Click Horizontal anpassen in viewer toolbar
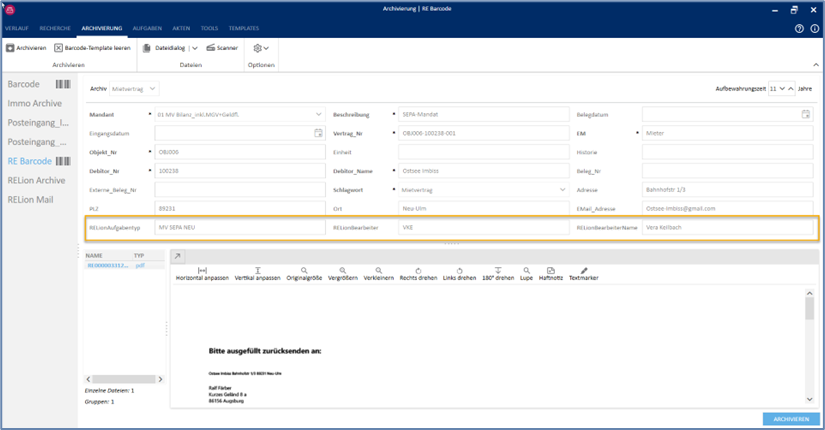This screenshot has width=825, height=430. click(202, 274)
